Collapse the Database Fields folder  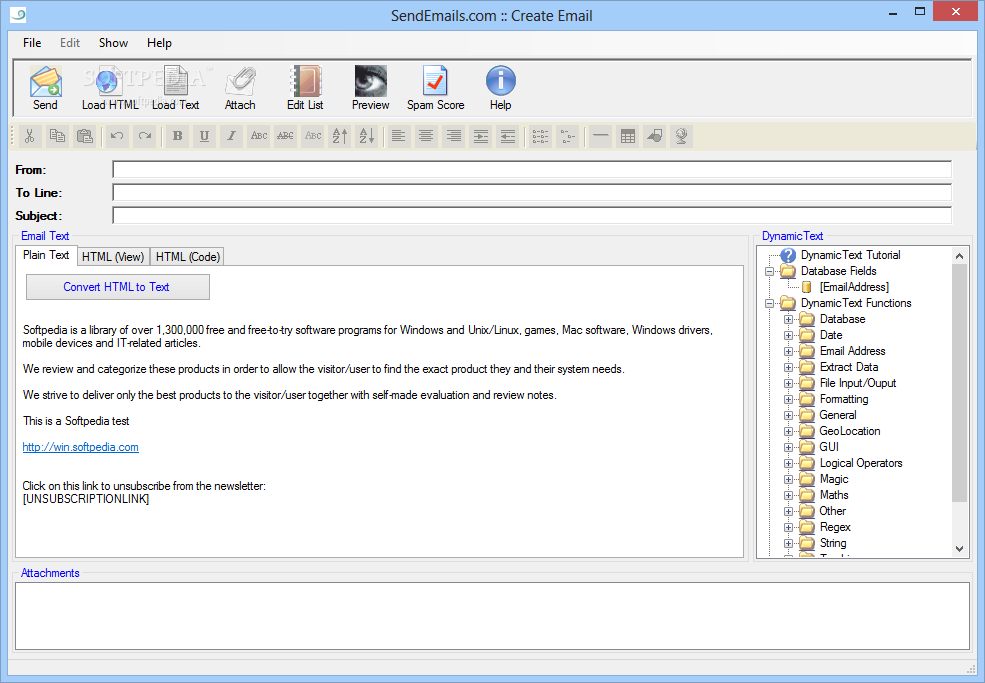769,271
